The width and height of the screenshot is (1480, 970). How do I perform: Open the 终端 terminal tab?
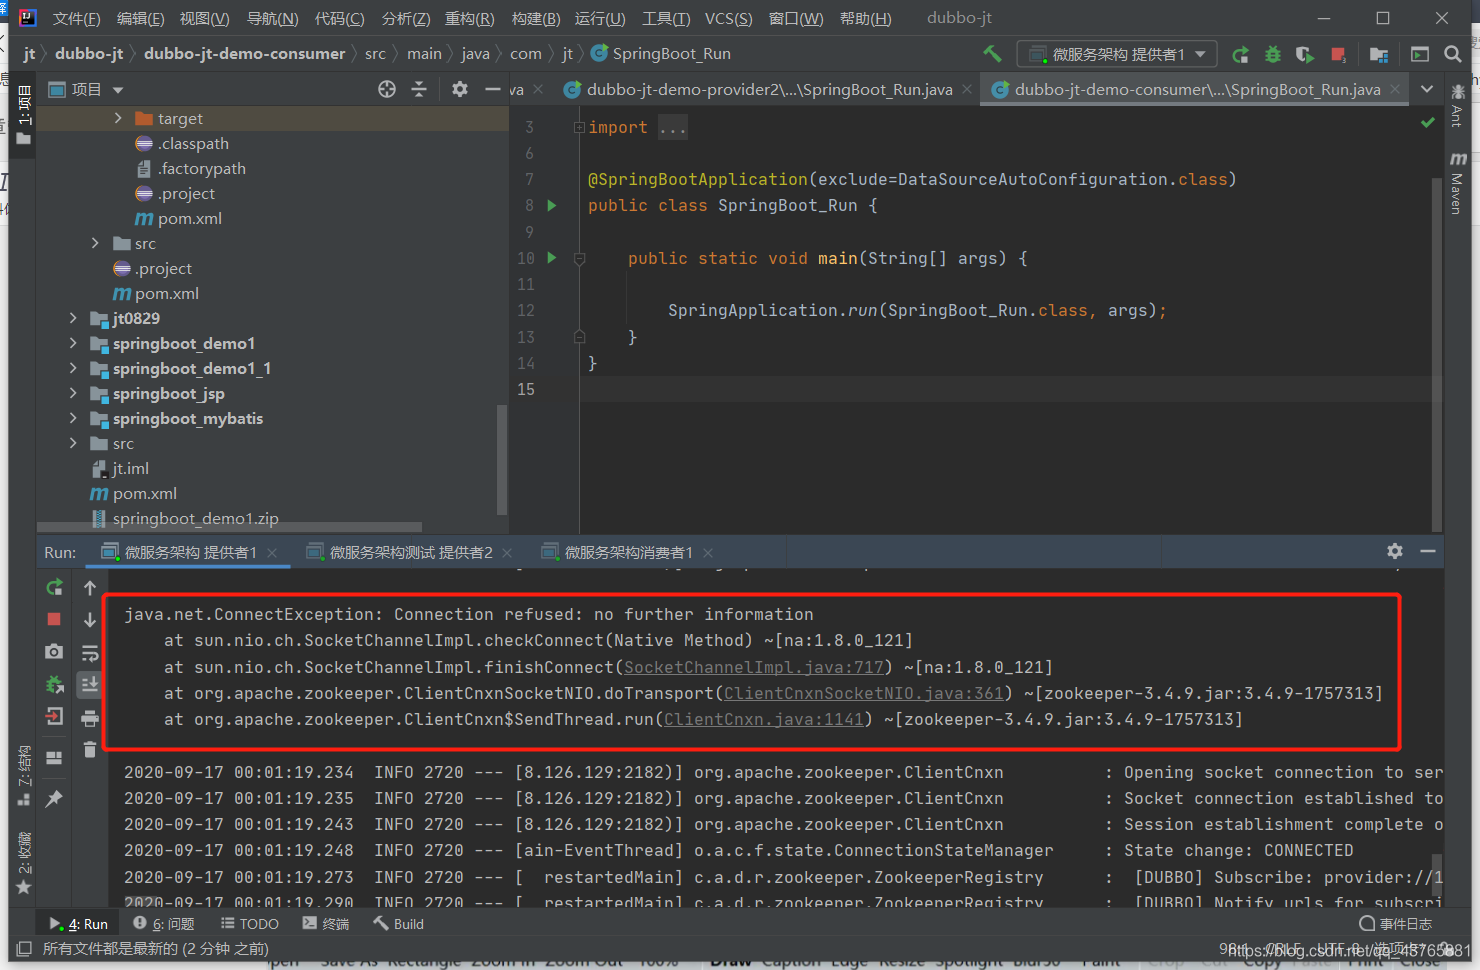326,924
